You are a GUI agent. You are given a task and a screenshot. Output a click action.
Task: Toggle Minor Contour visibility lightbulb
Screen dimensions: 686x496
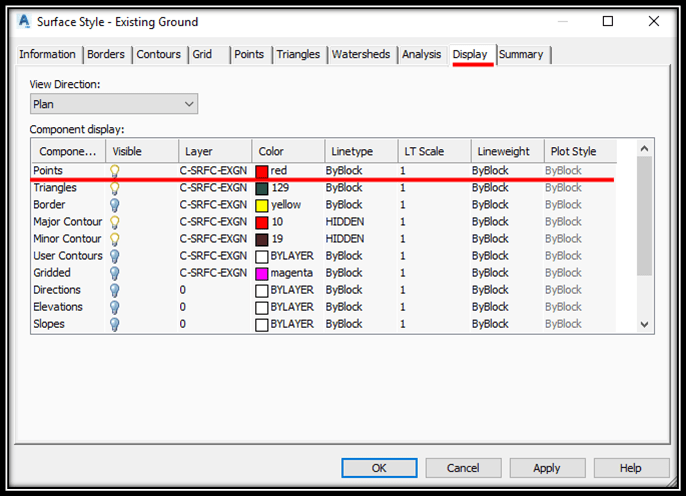(115, 239)
